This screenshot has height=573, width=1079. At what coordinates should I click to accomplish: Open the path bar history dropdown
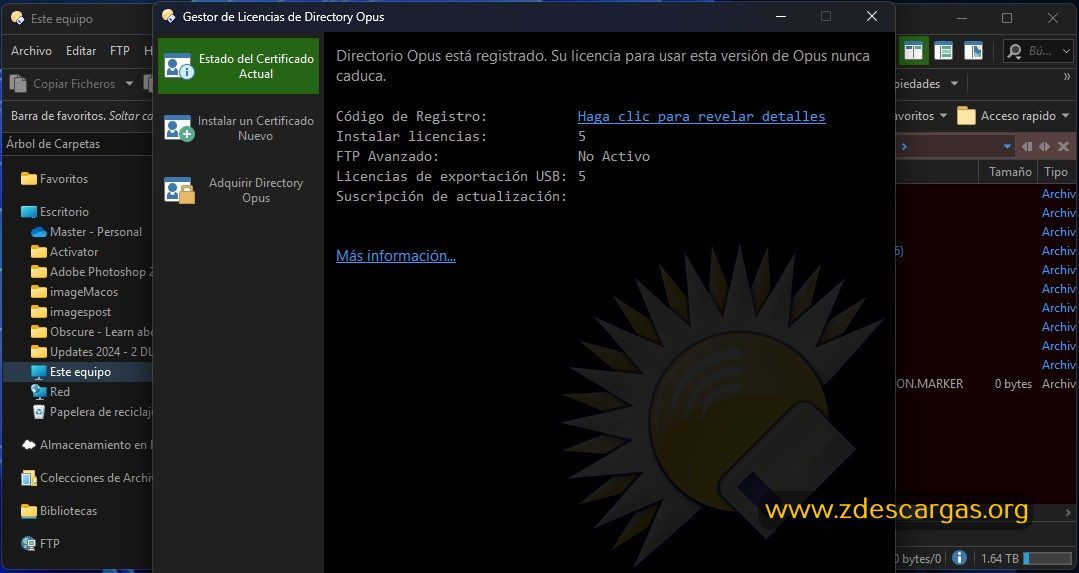point(1007,147)
